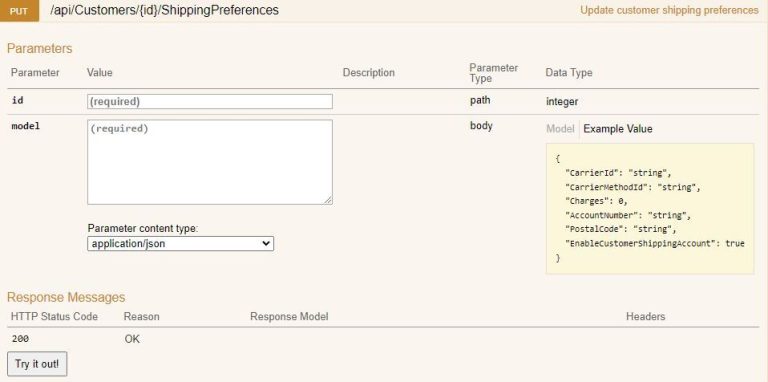Click the 'Parameter content type:' label
The width and height of the screenshot is (768, 382).
tap(143, 229)
